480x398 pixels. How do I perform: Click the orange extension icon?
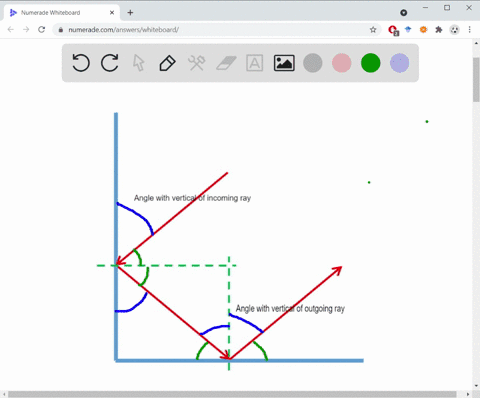pyautogui.click(x=423, y=30)
